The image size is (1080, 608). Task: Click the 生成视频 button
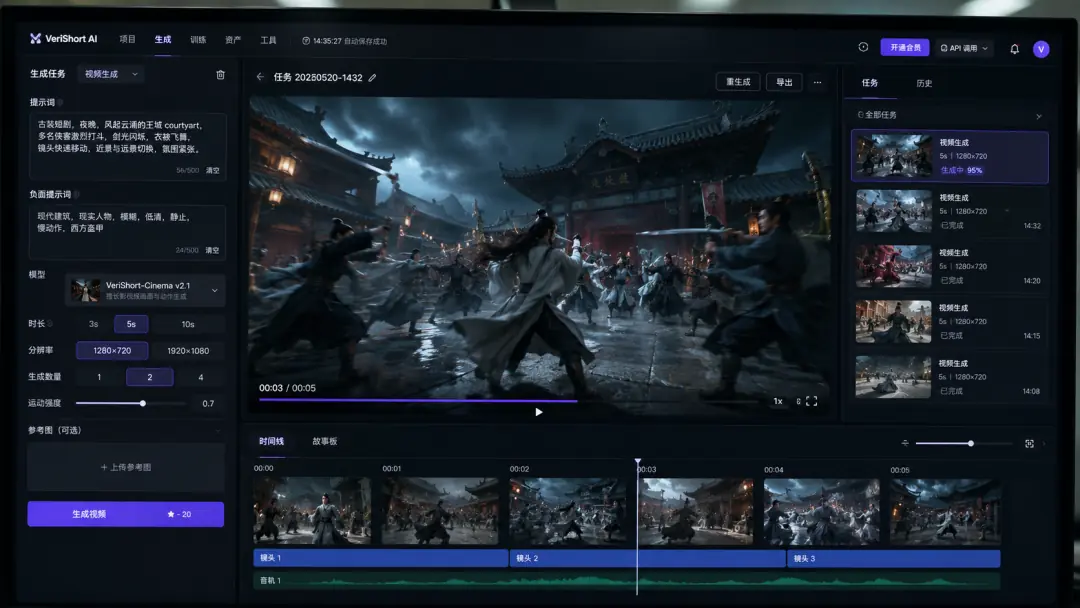pyautogui.click(x=125, y=514)
